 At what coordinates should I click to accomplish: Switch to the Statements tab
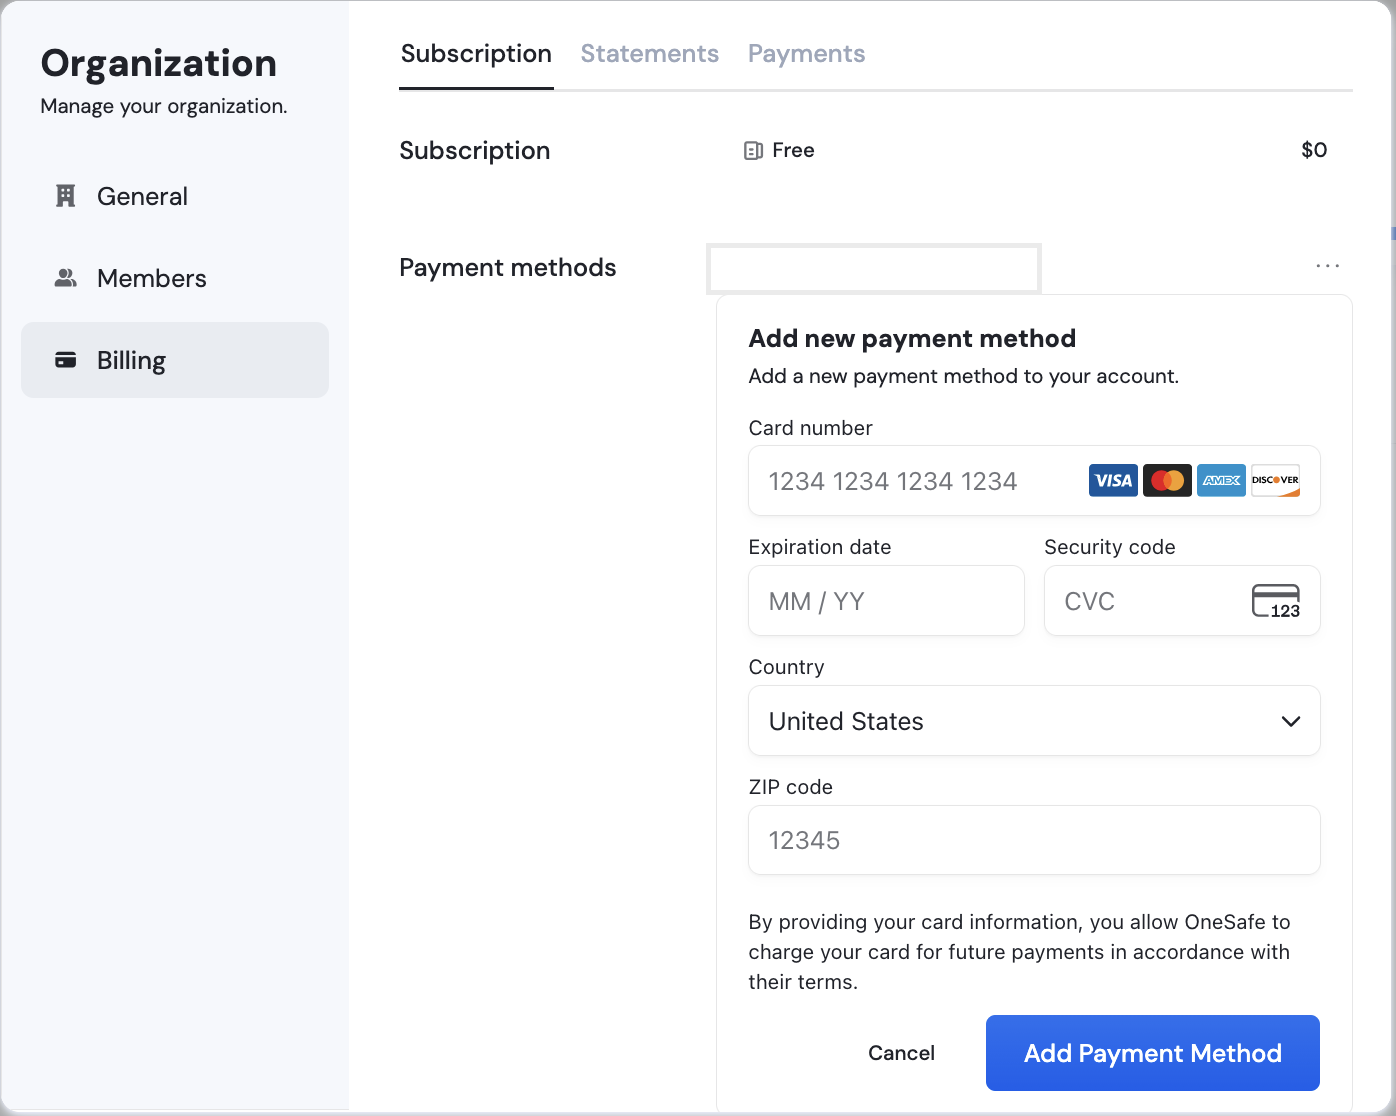(650, 54)
